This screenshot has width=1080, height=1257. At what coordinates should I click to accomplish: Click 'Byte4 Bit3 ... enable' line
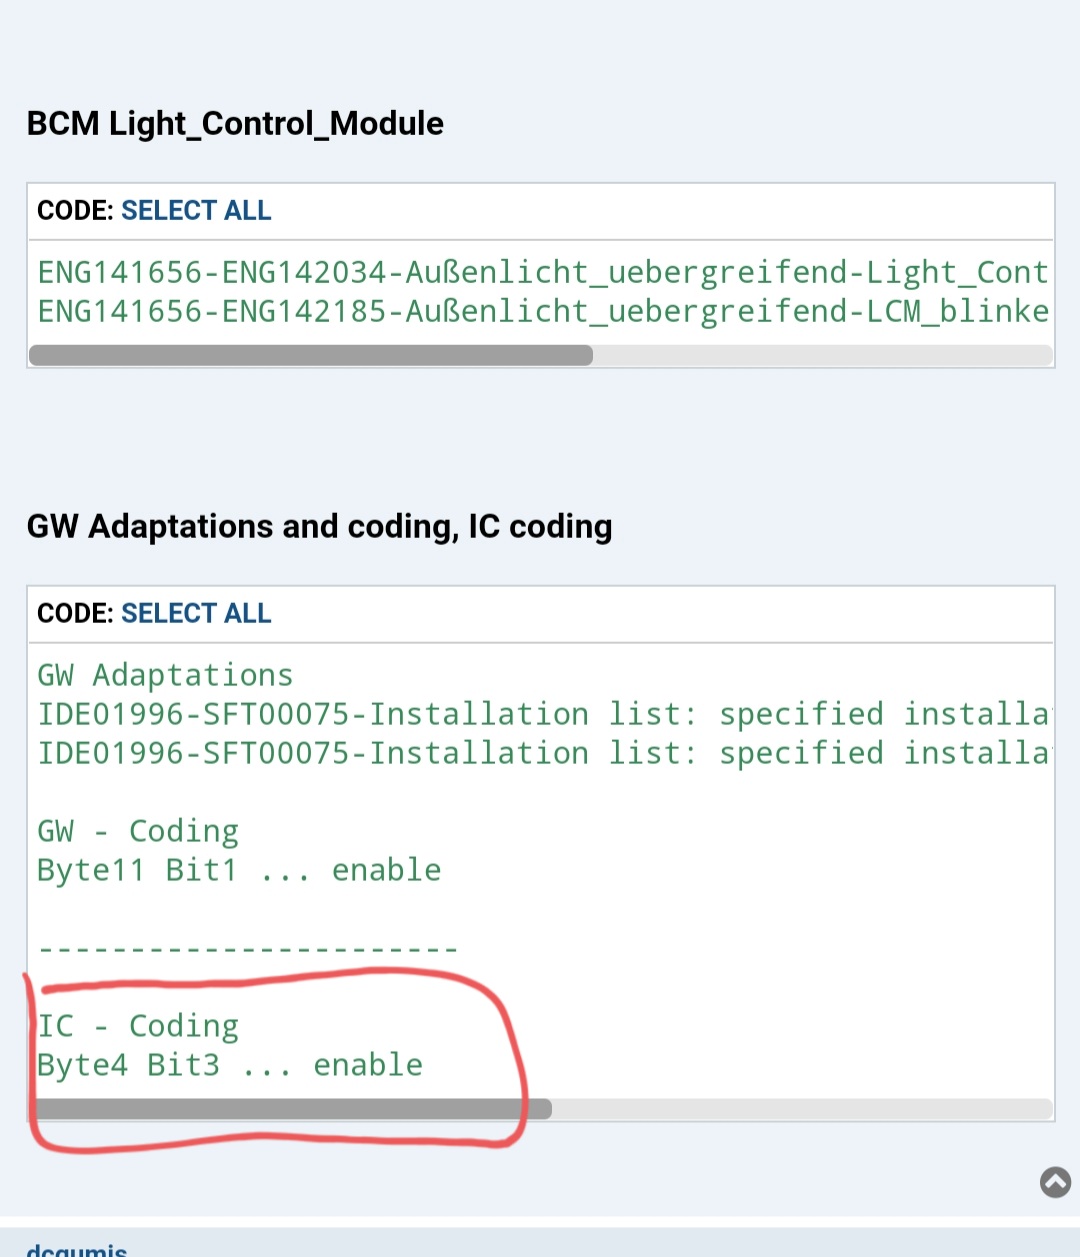click(x=230, y=1065)
